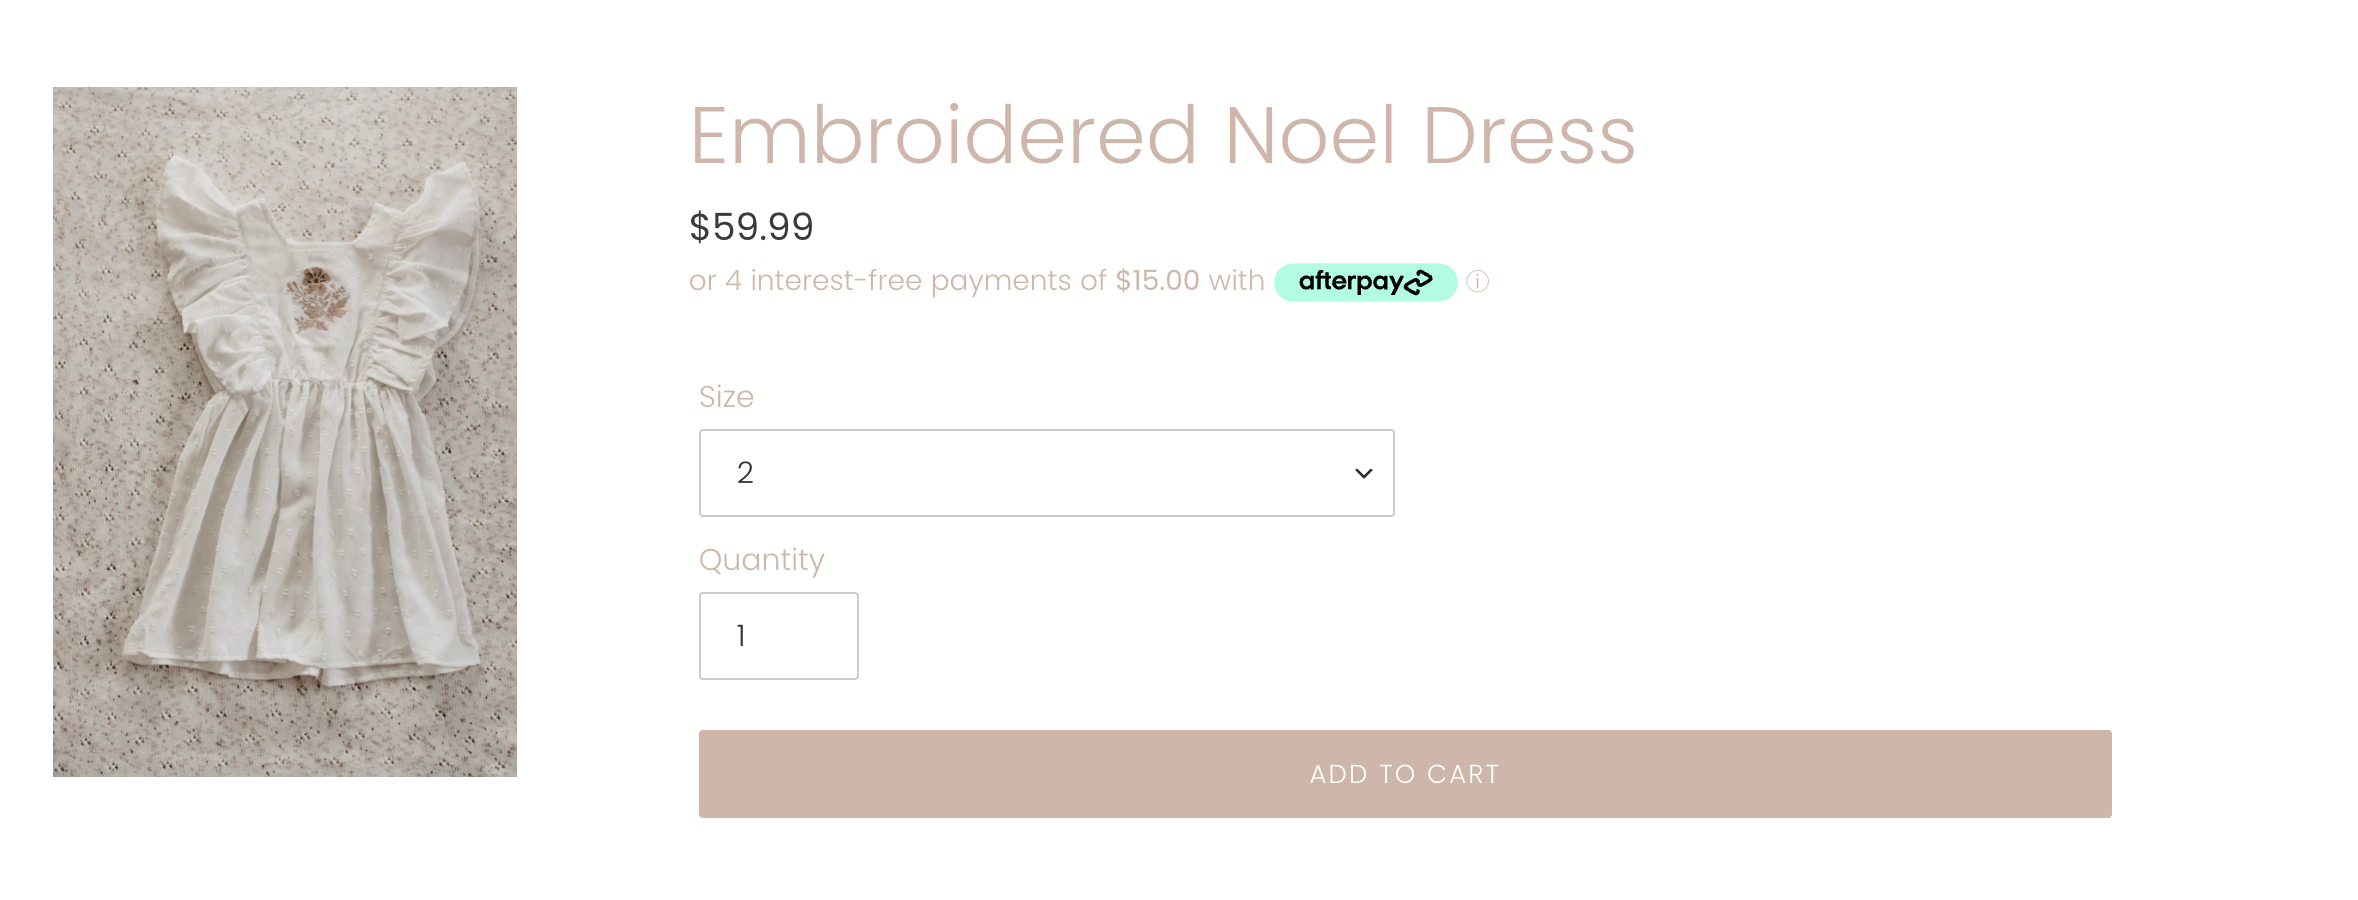Screen dimensions: 2358x900
Task: Click the Embroidered Noel Dress title
Action: 1162,136
